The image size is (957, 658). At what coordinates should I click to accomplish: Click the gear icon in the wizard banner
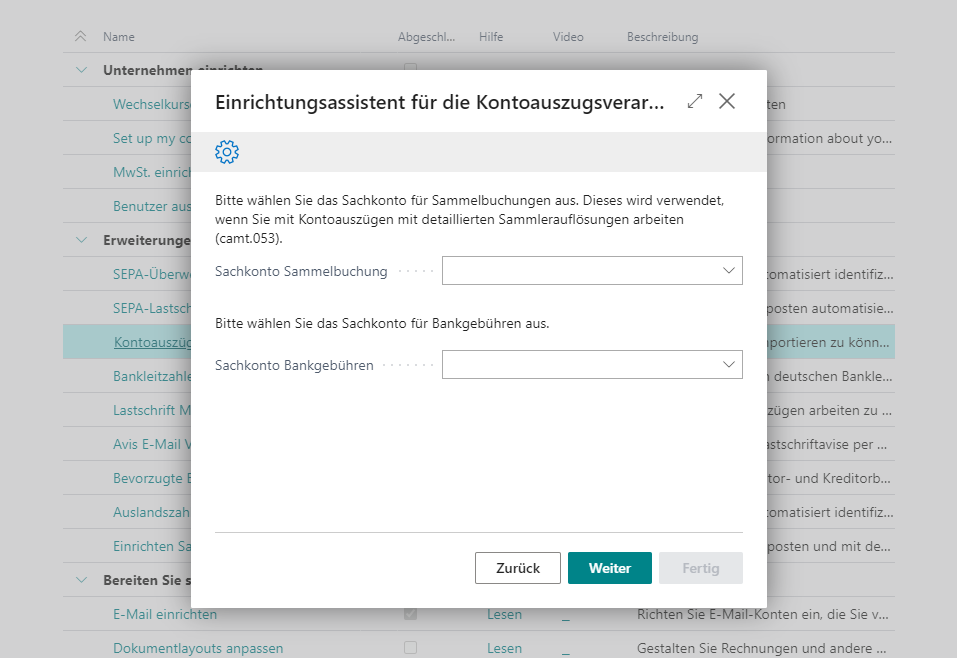(x=227, y=152)
